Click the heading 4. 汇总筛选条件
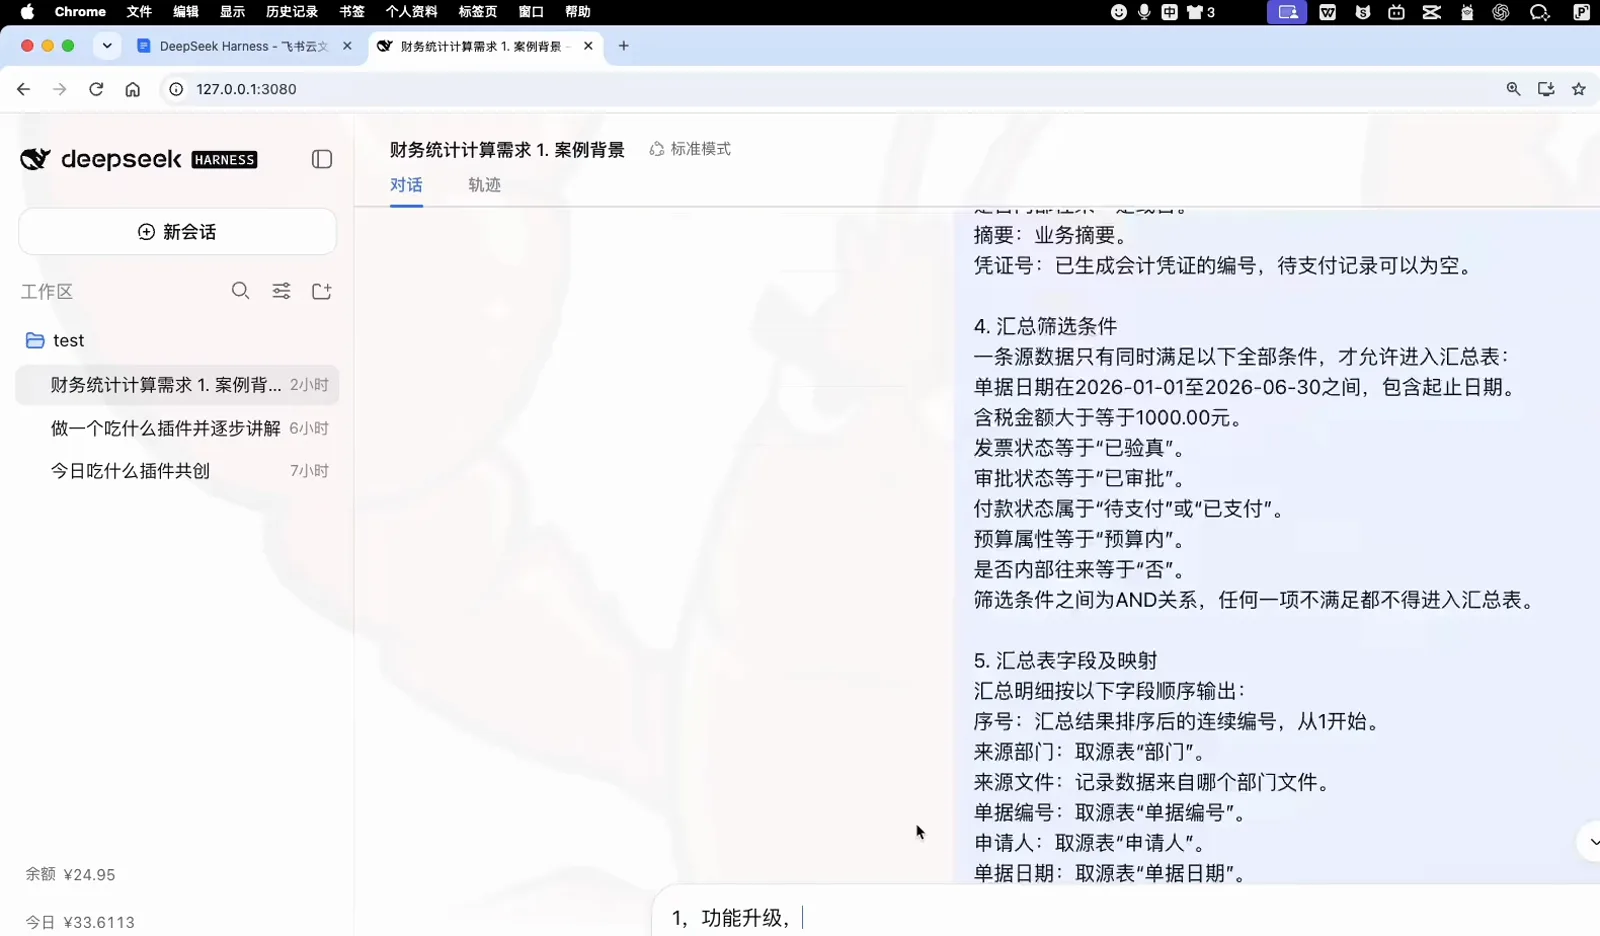Image resolution: width=1600 pixels, height=936 pixels. 1045,326
